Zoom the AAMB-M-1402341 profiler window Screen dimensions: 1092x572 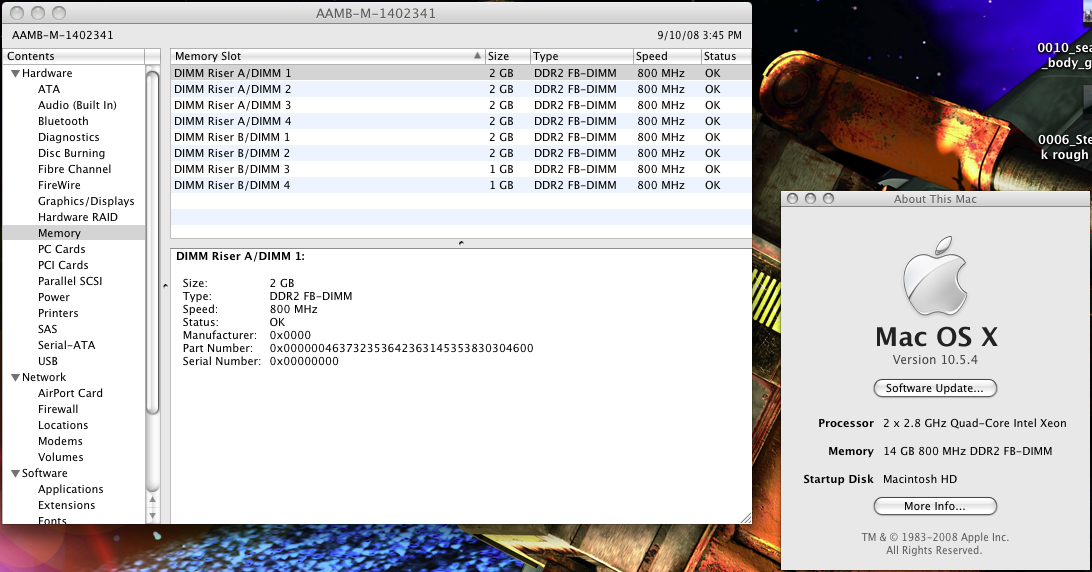coord(59,13)
